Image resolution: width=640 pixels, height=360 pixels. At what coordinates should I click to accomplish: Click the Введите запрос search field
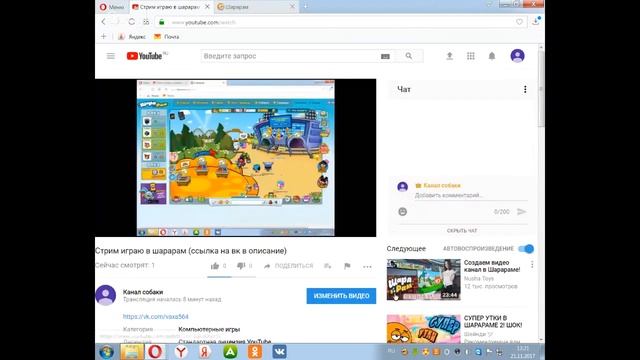(x=289, y=56)
